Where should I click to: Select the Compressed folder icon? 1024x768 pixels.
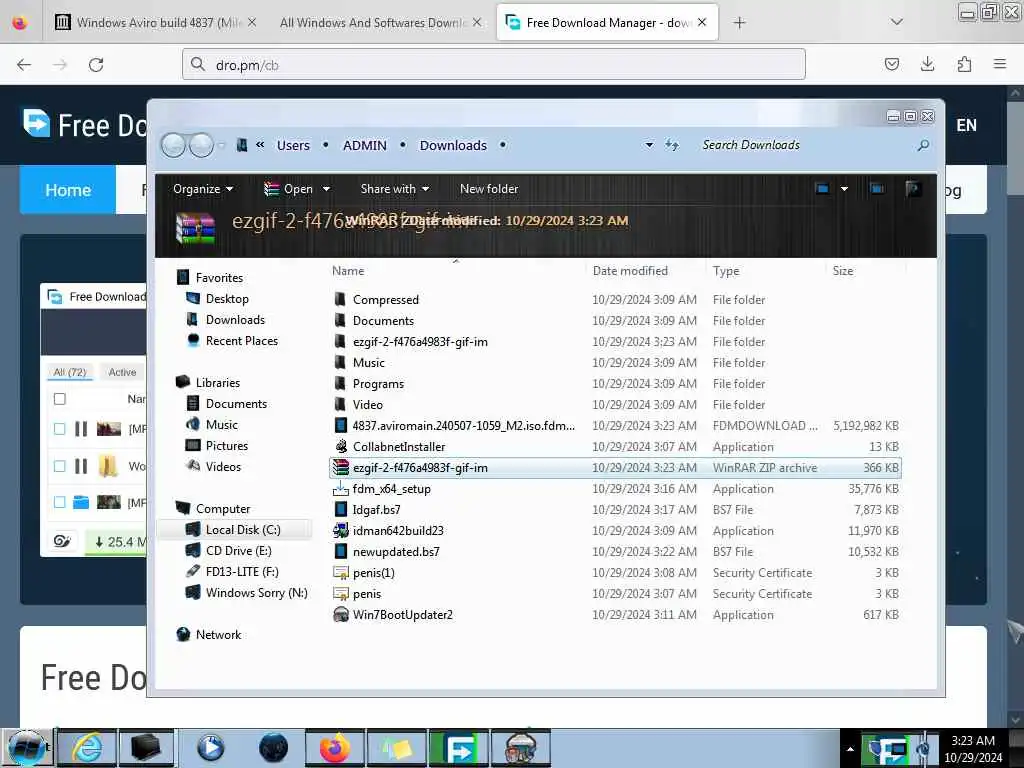340,299
